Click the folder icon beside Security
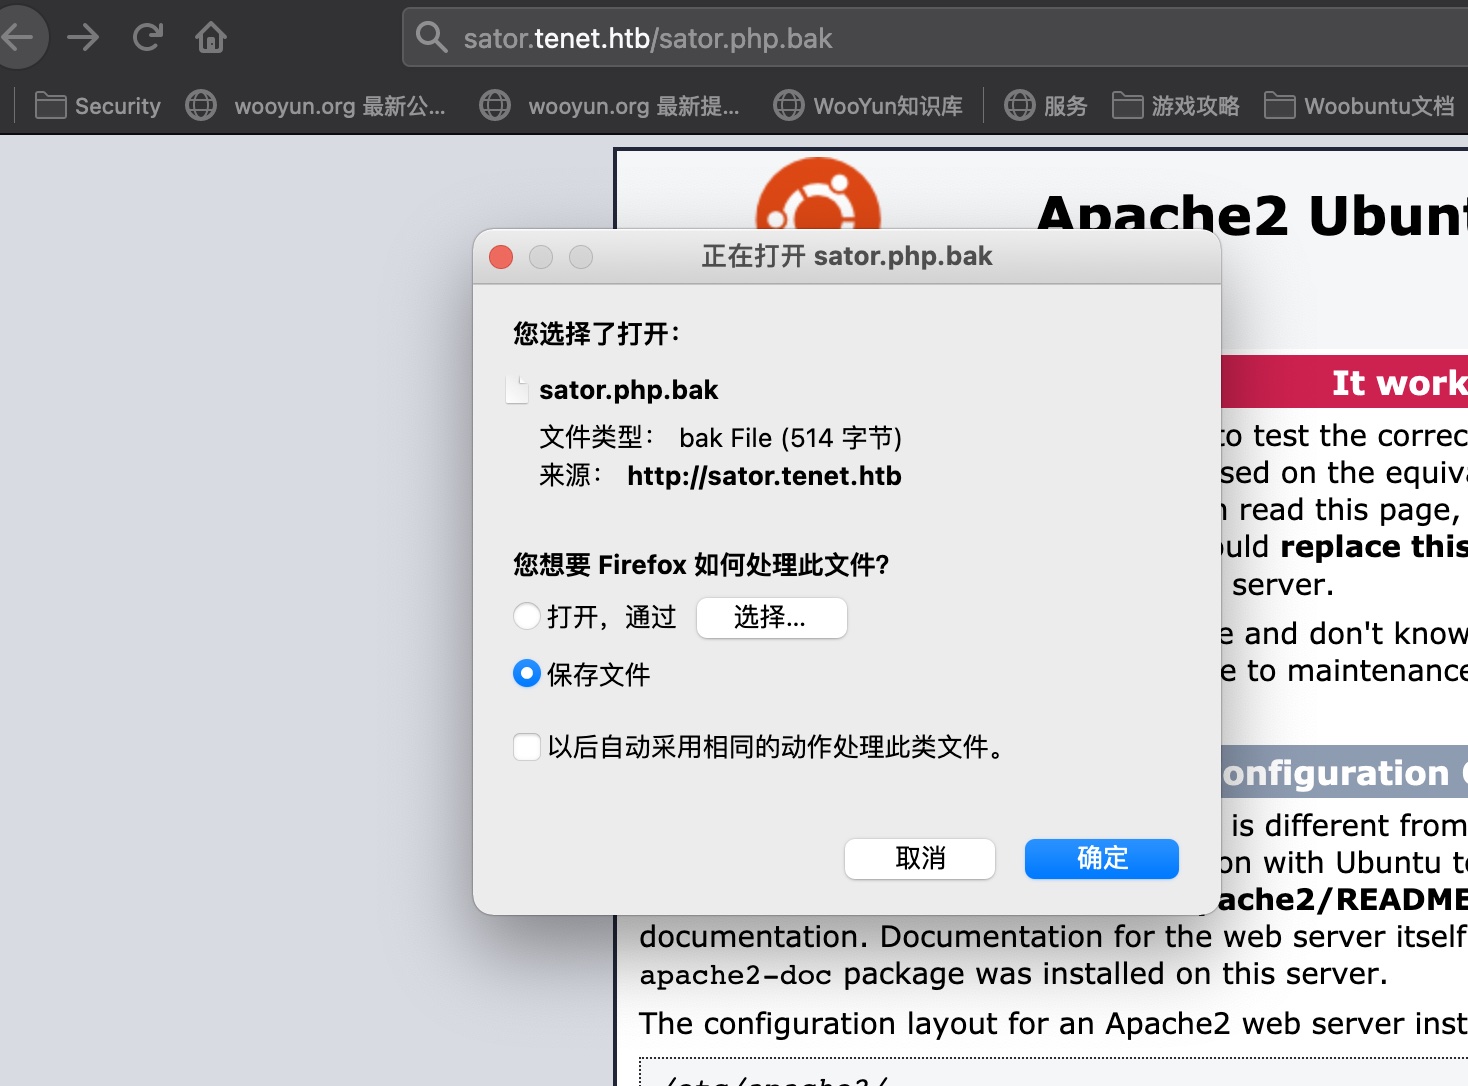The height and width of the screenshot is (1086, 1468). 50,105
